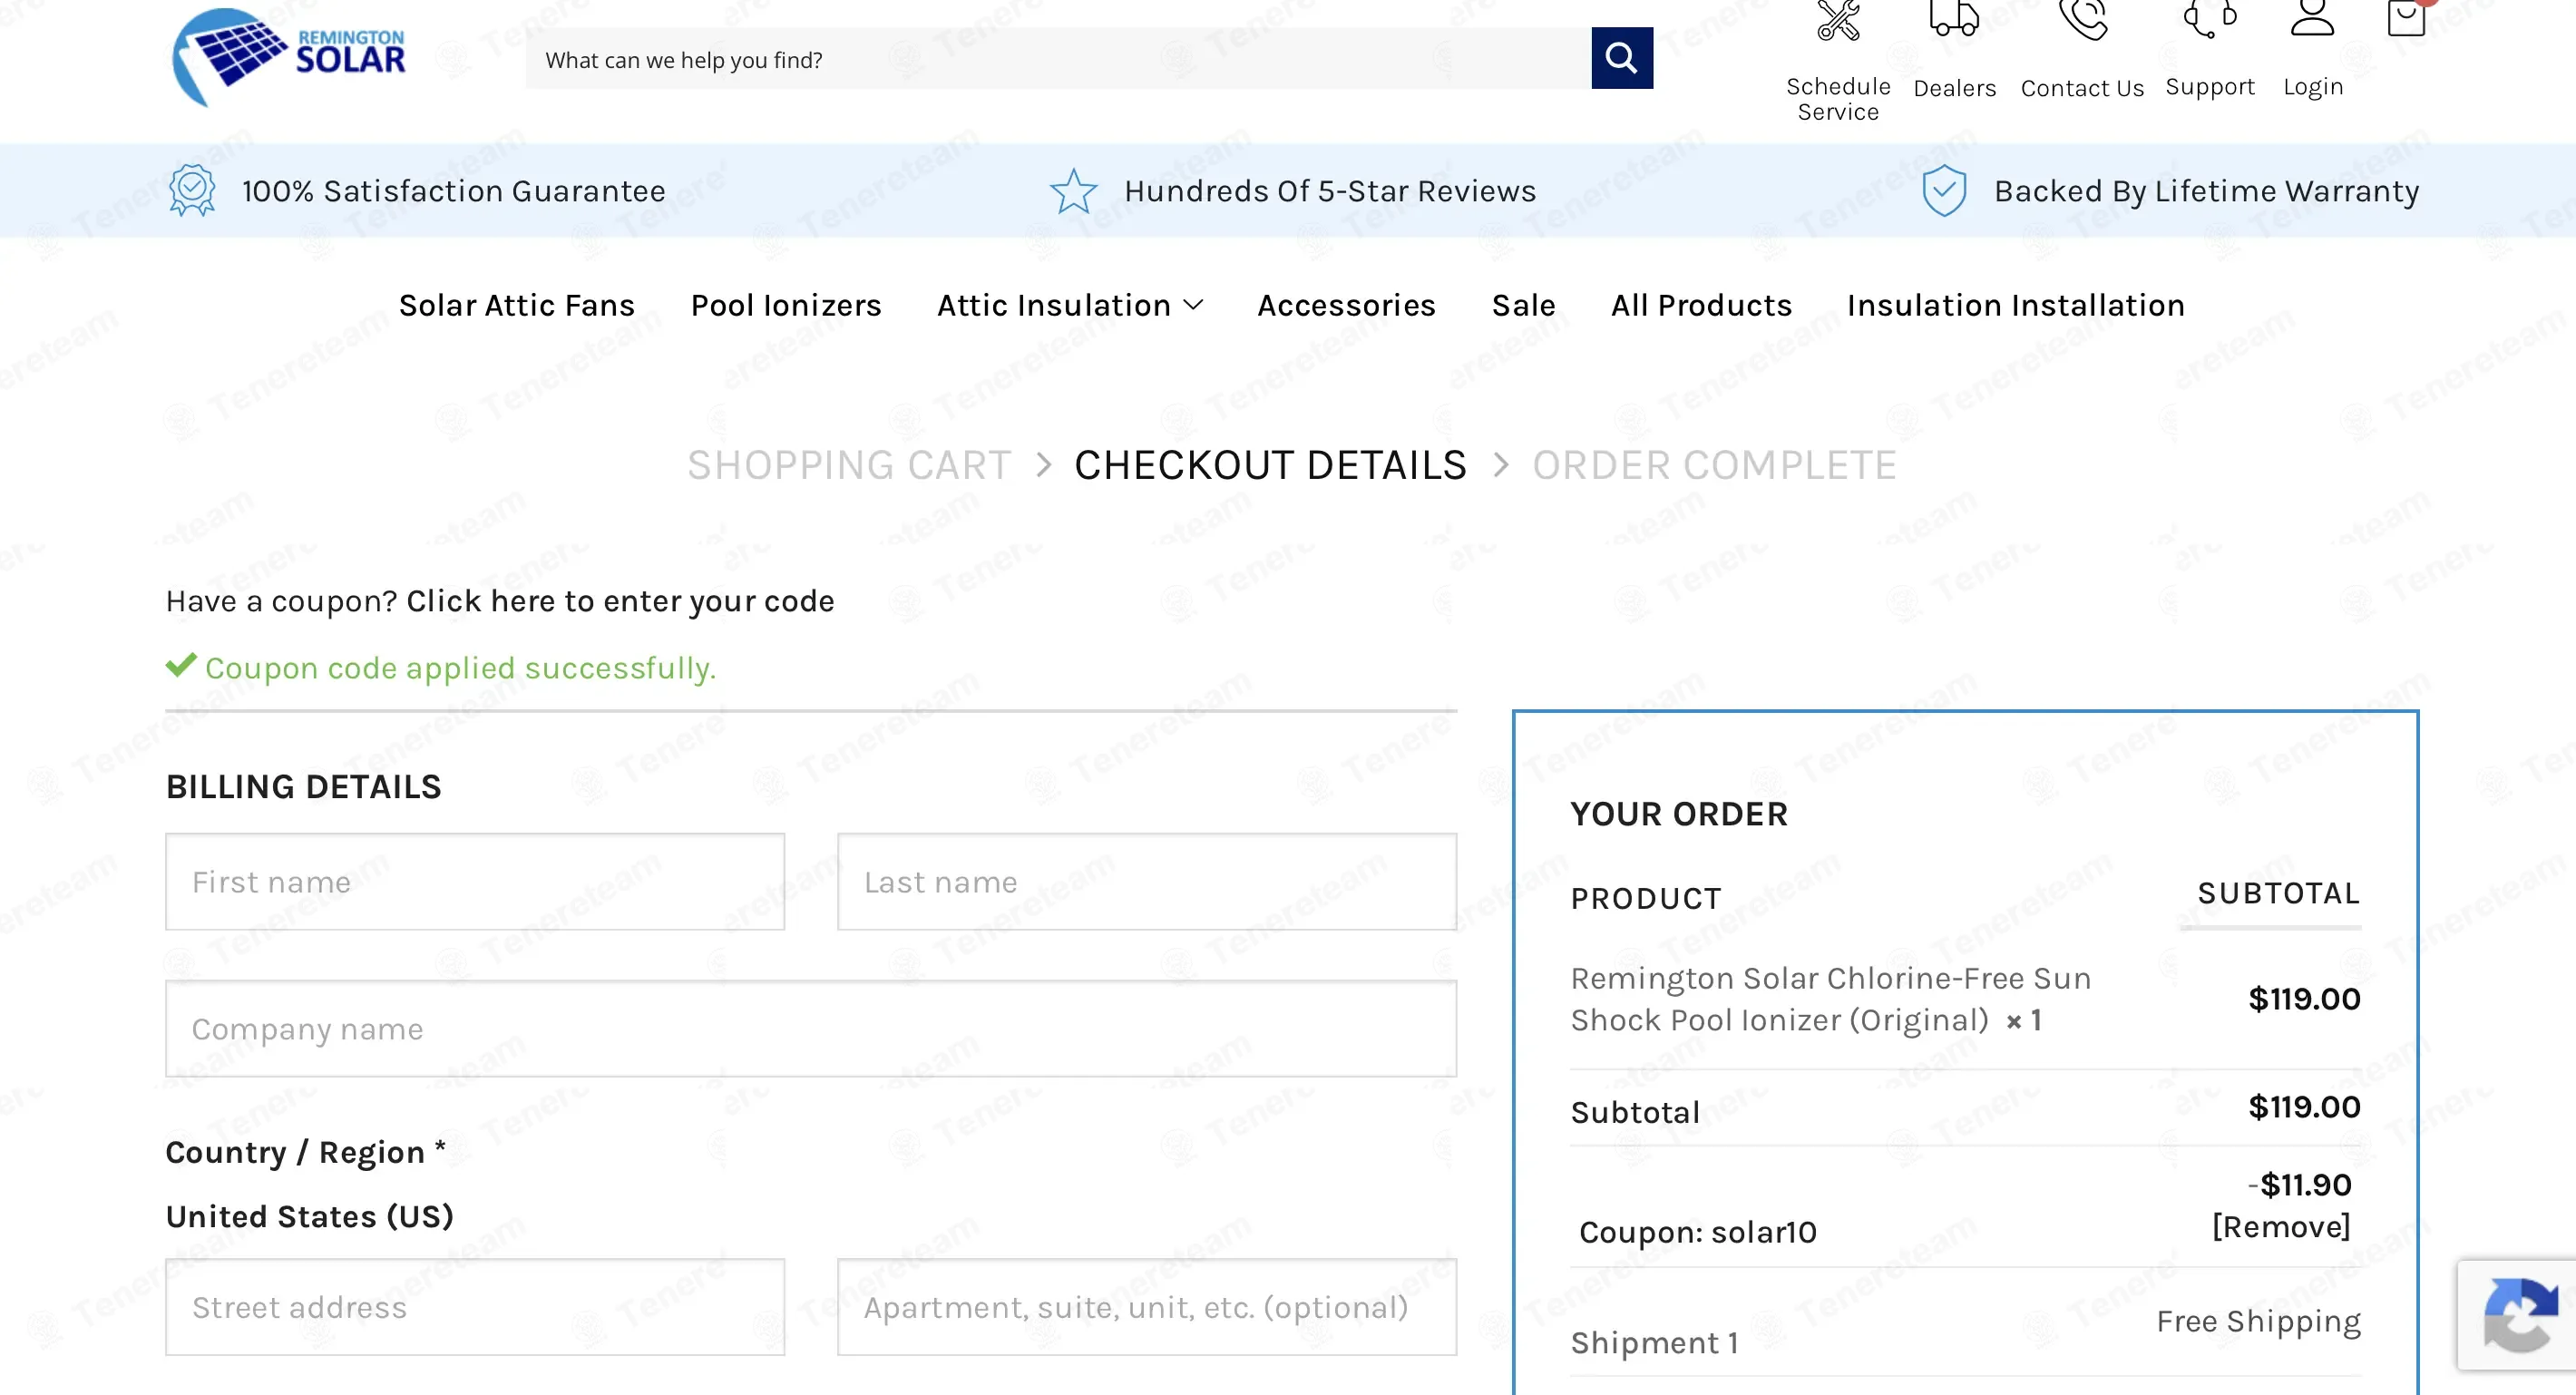Click the Coupon code applied successfully message

click(461, 667)
